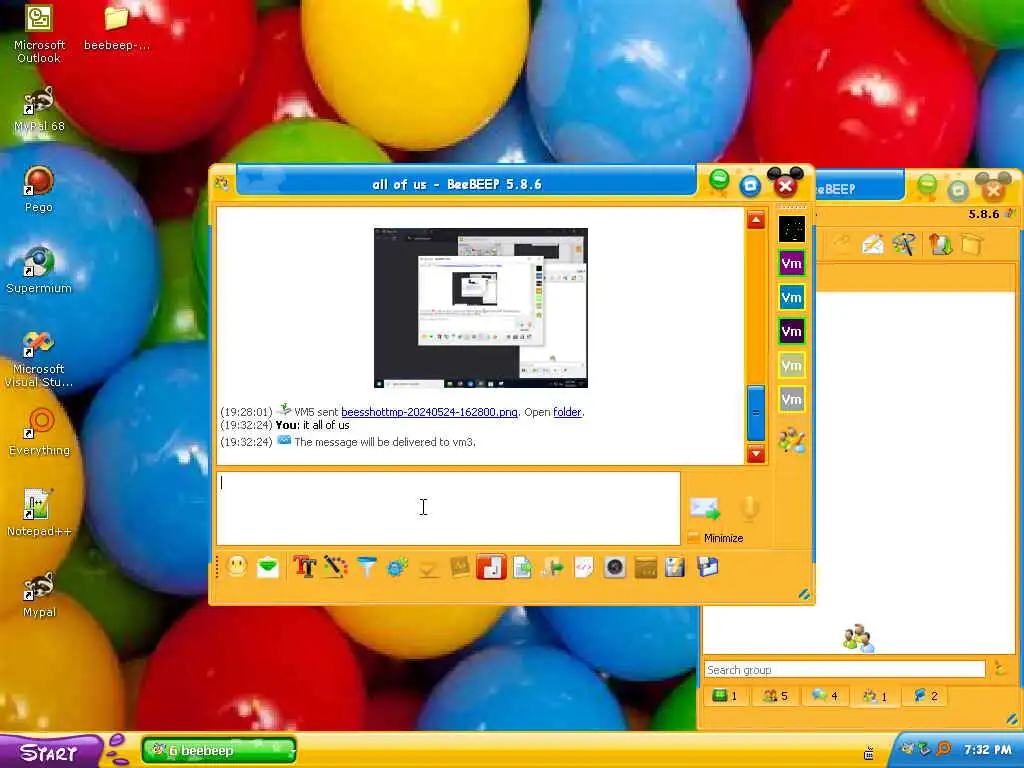The image size is (1024, 768).
Task: Click the microphone voice message icon
Action: click(749, 507)
